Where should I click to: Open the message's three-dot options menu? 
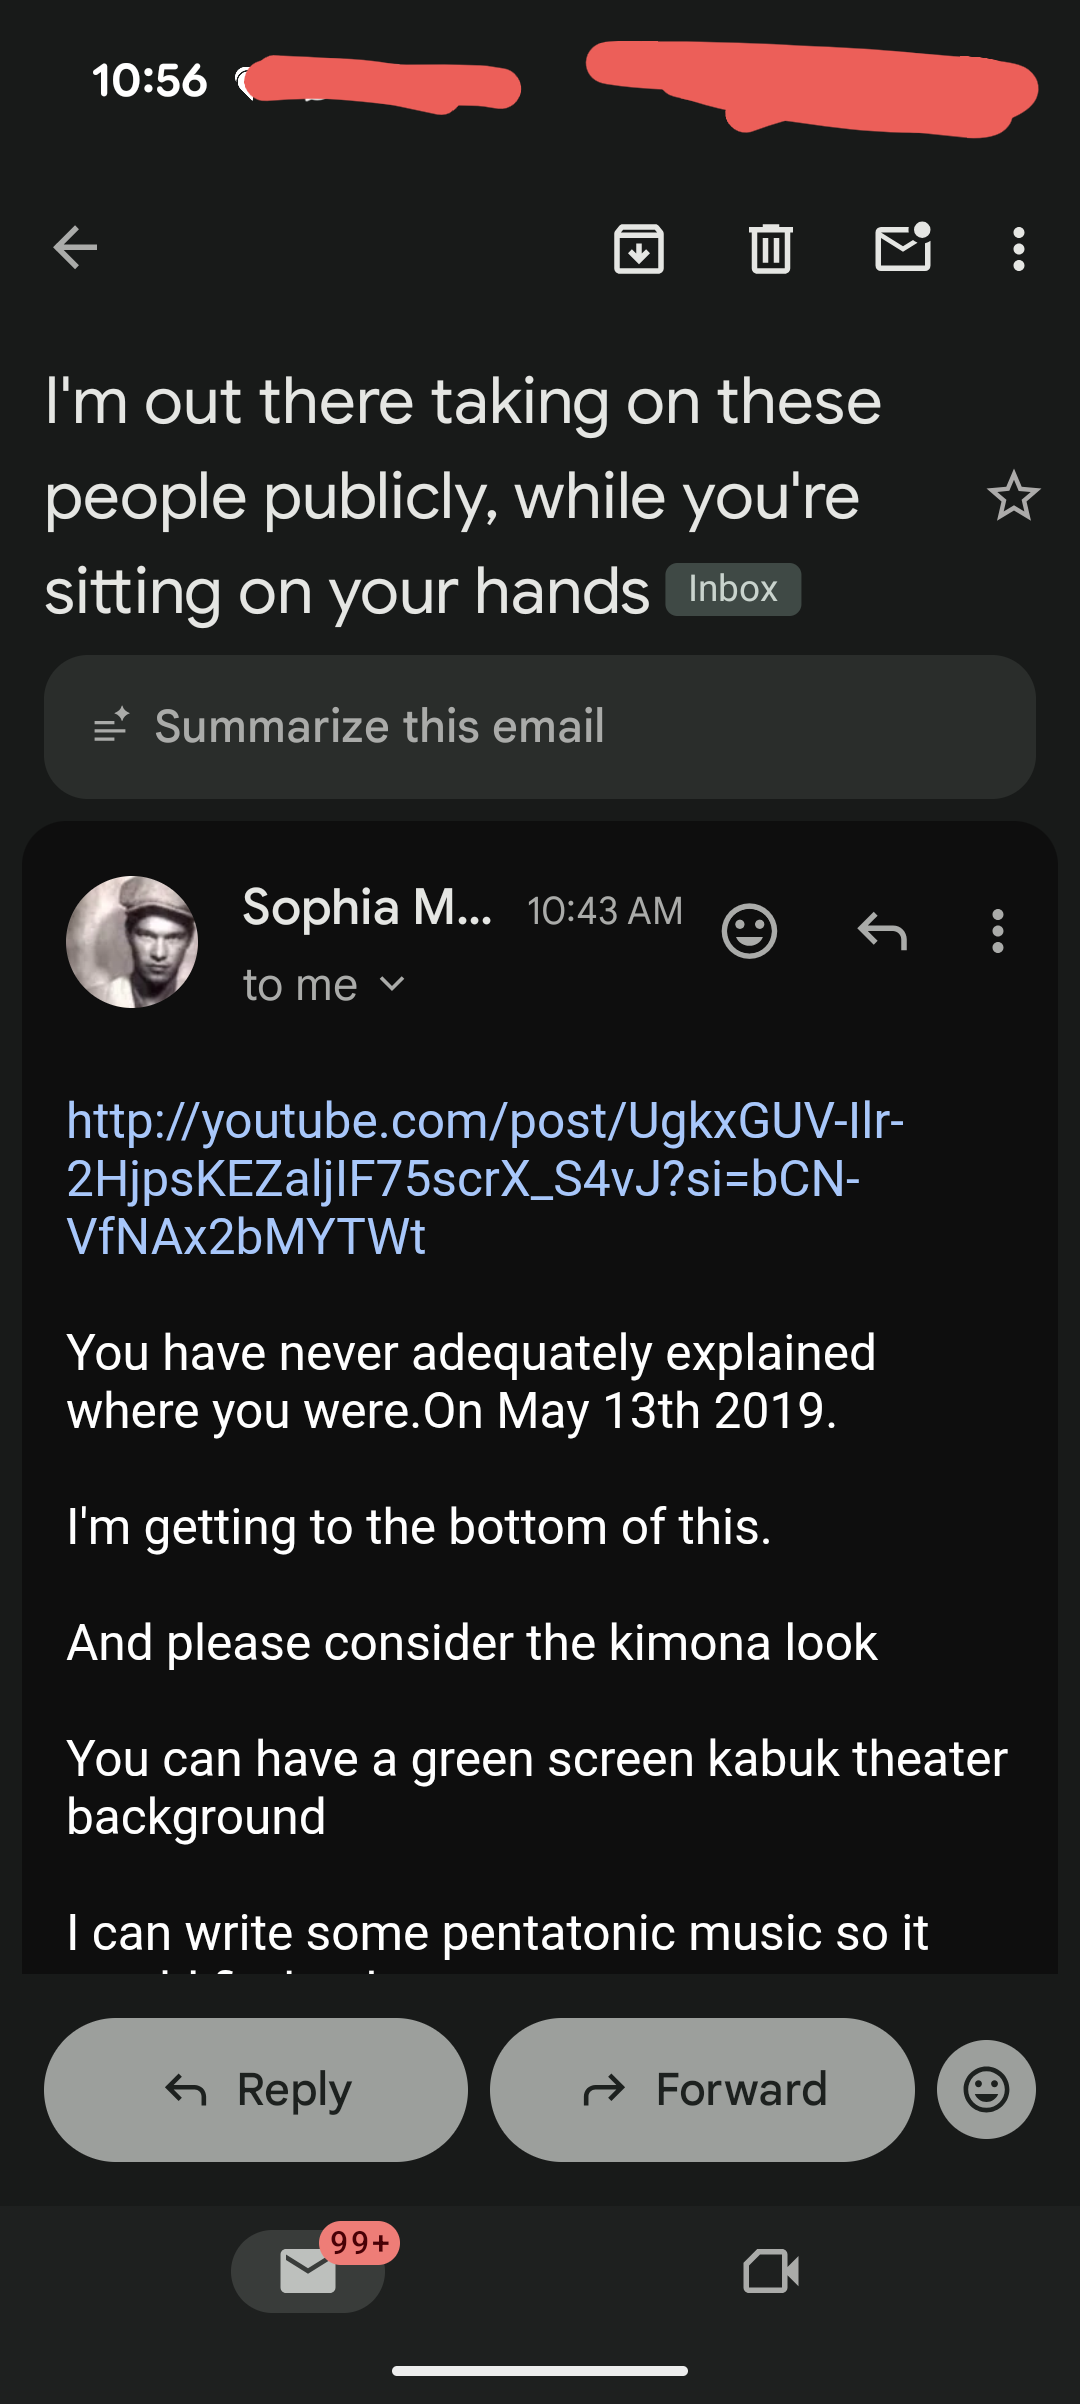pos(997,932)
